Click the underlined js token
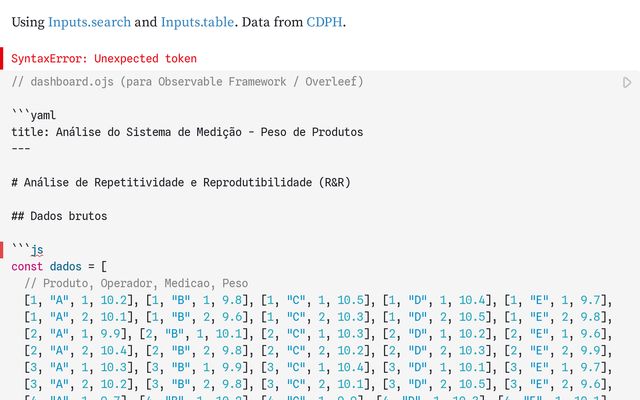Viewport: 640px width, 400px height. 37,249
